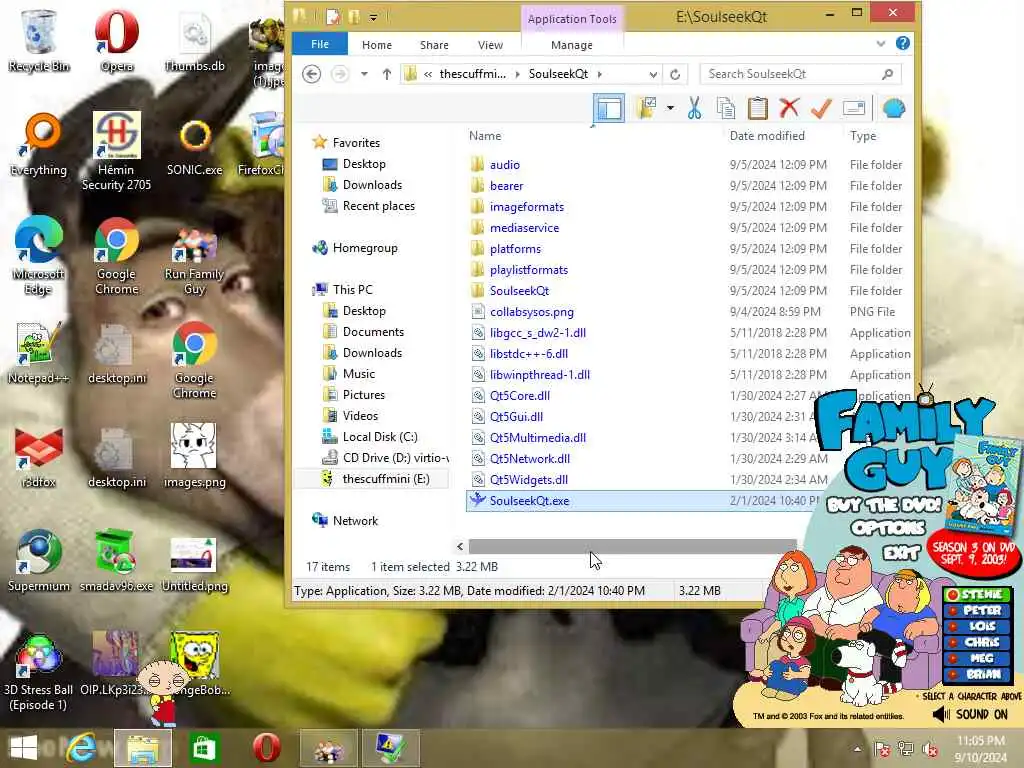1024x768 pixels.
Task: Select STEWIE character button
Action: click(978, 594)
